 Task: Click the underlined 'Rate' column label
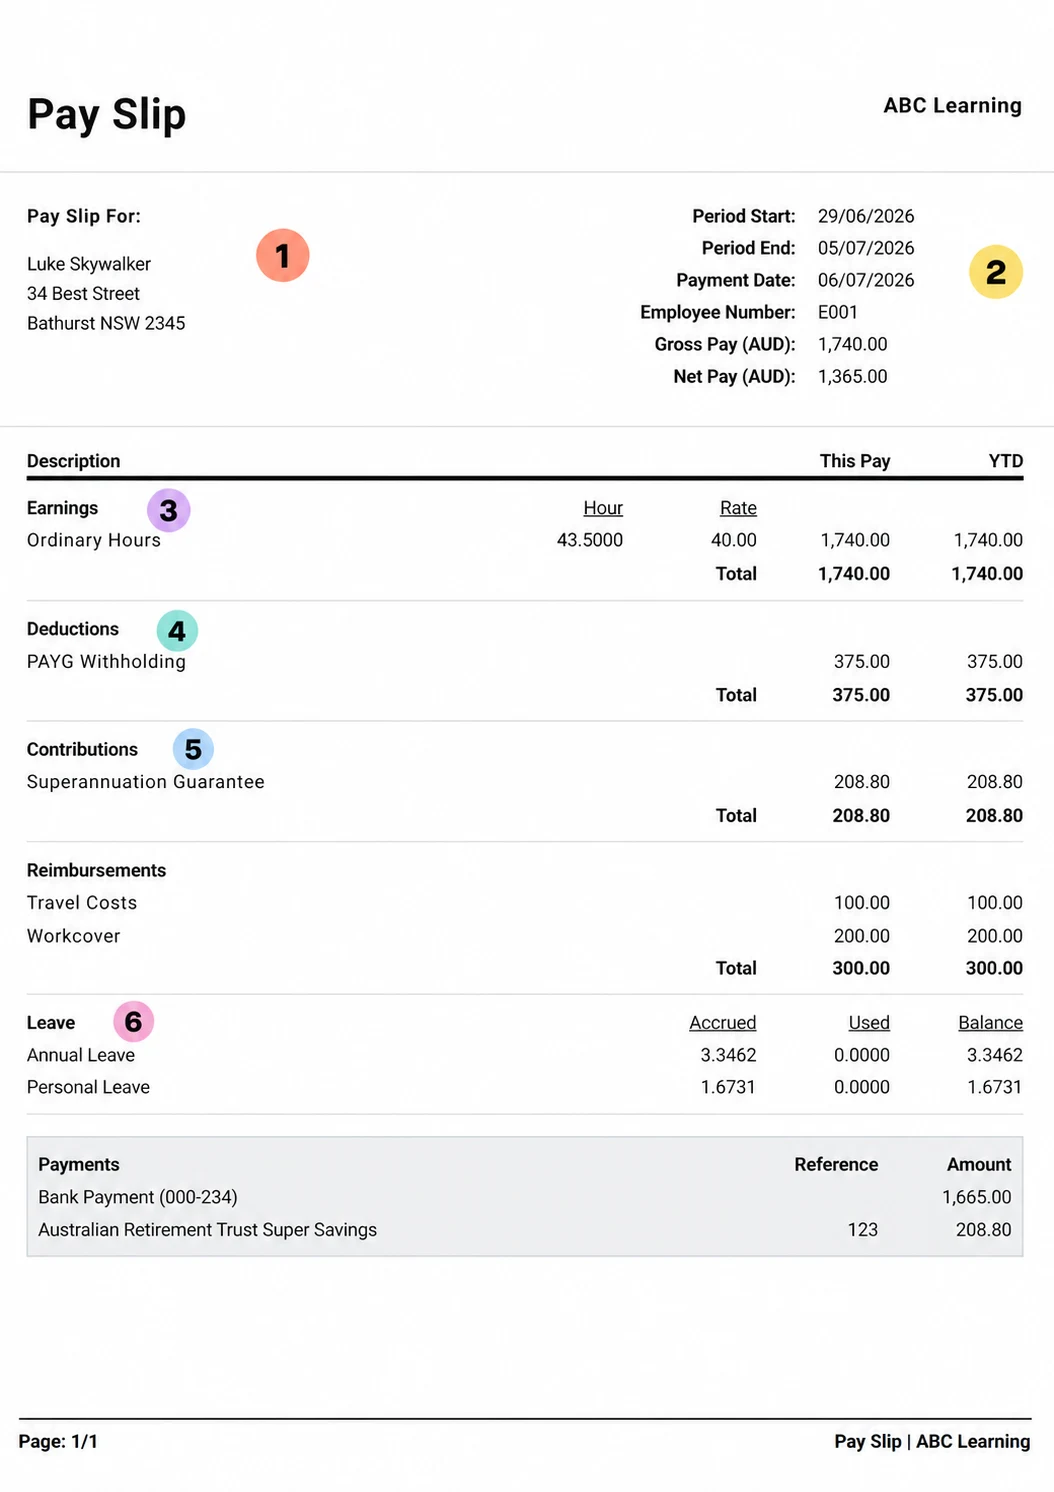(738, 508)
